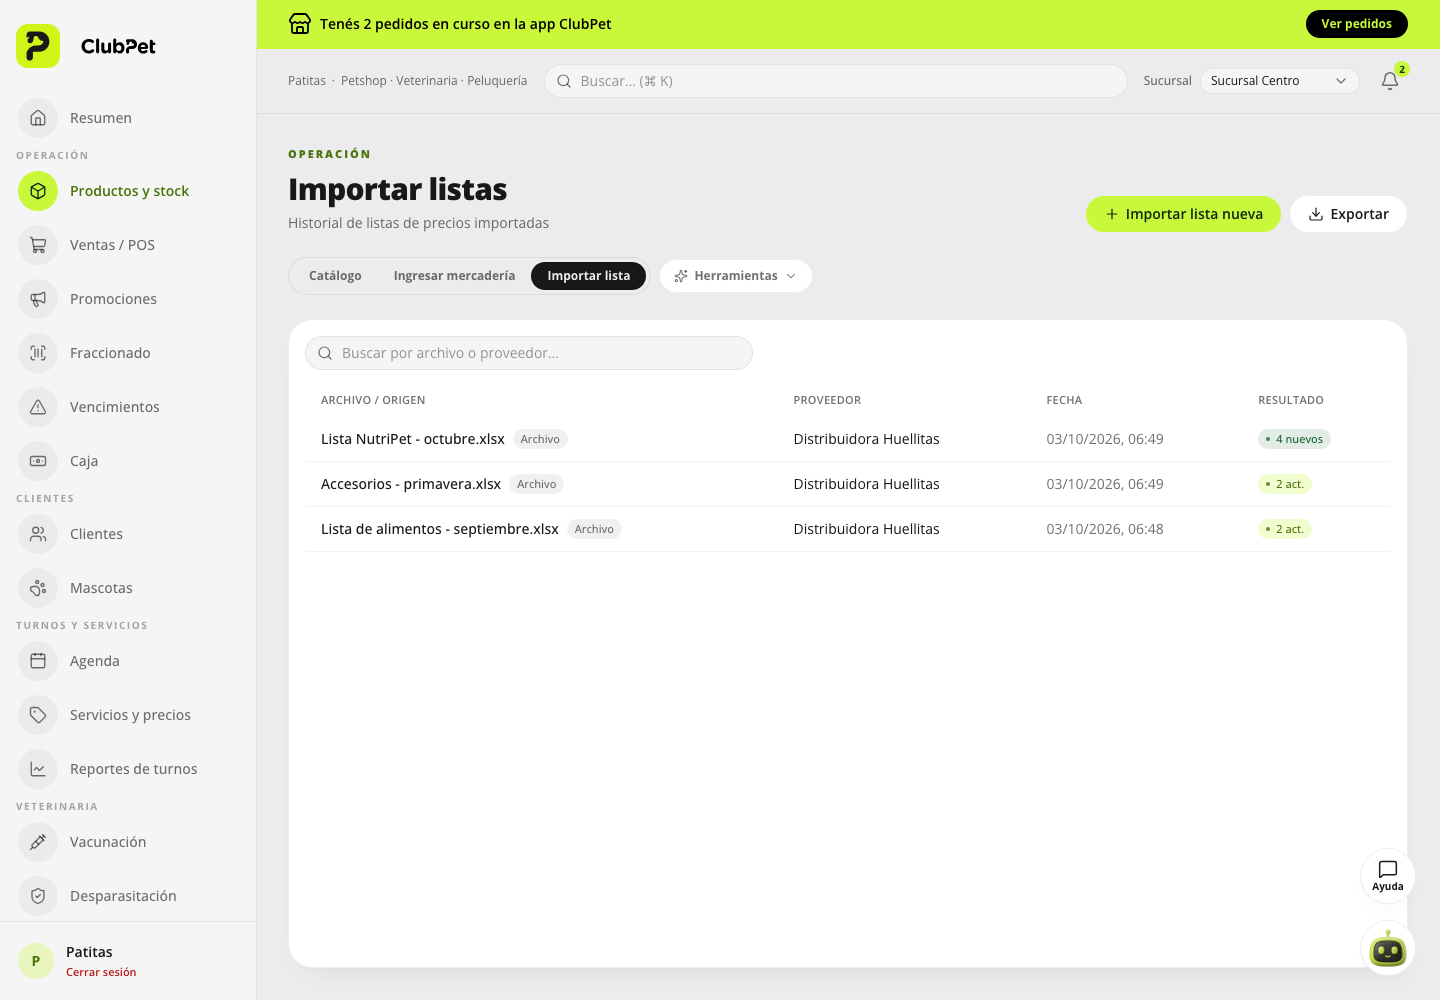1440x1000 pixels.
Task: Click the Petshop breadcrumb text
Action: click(x=364, y=81)
